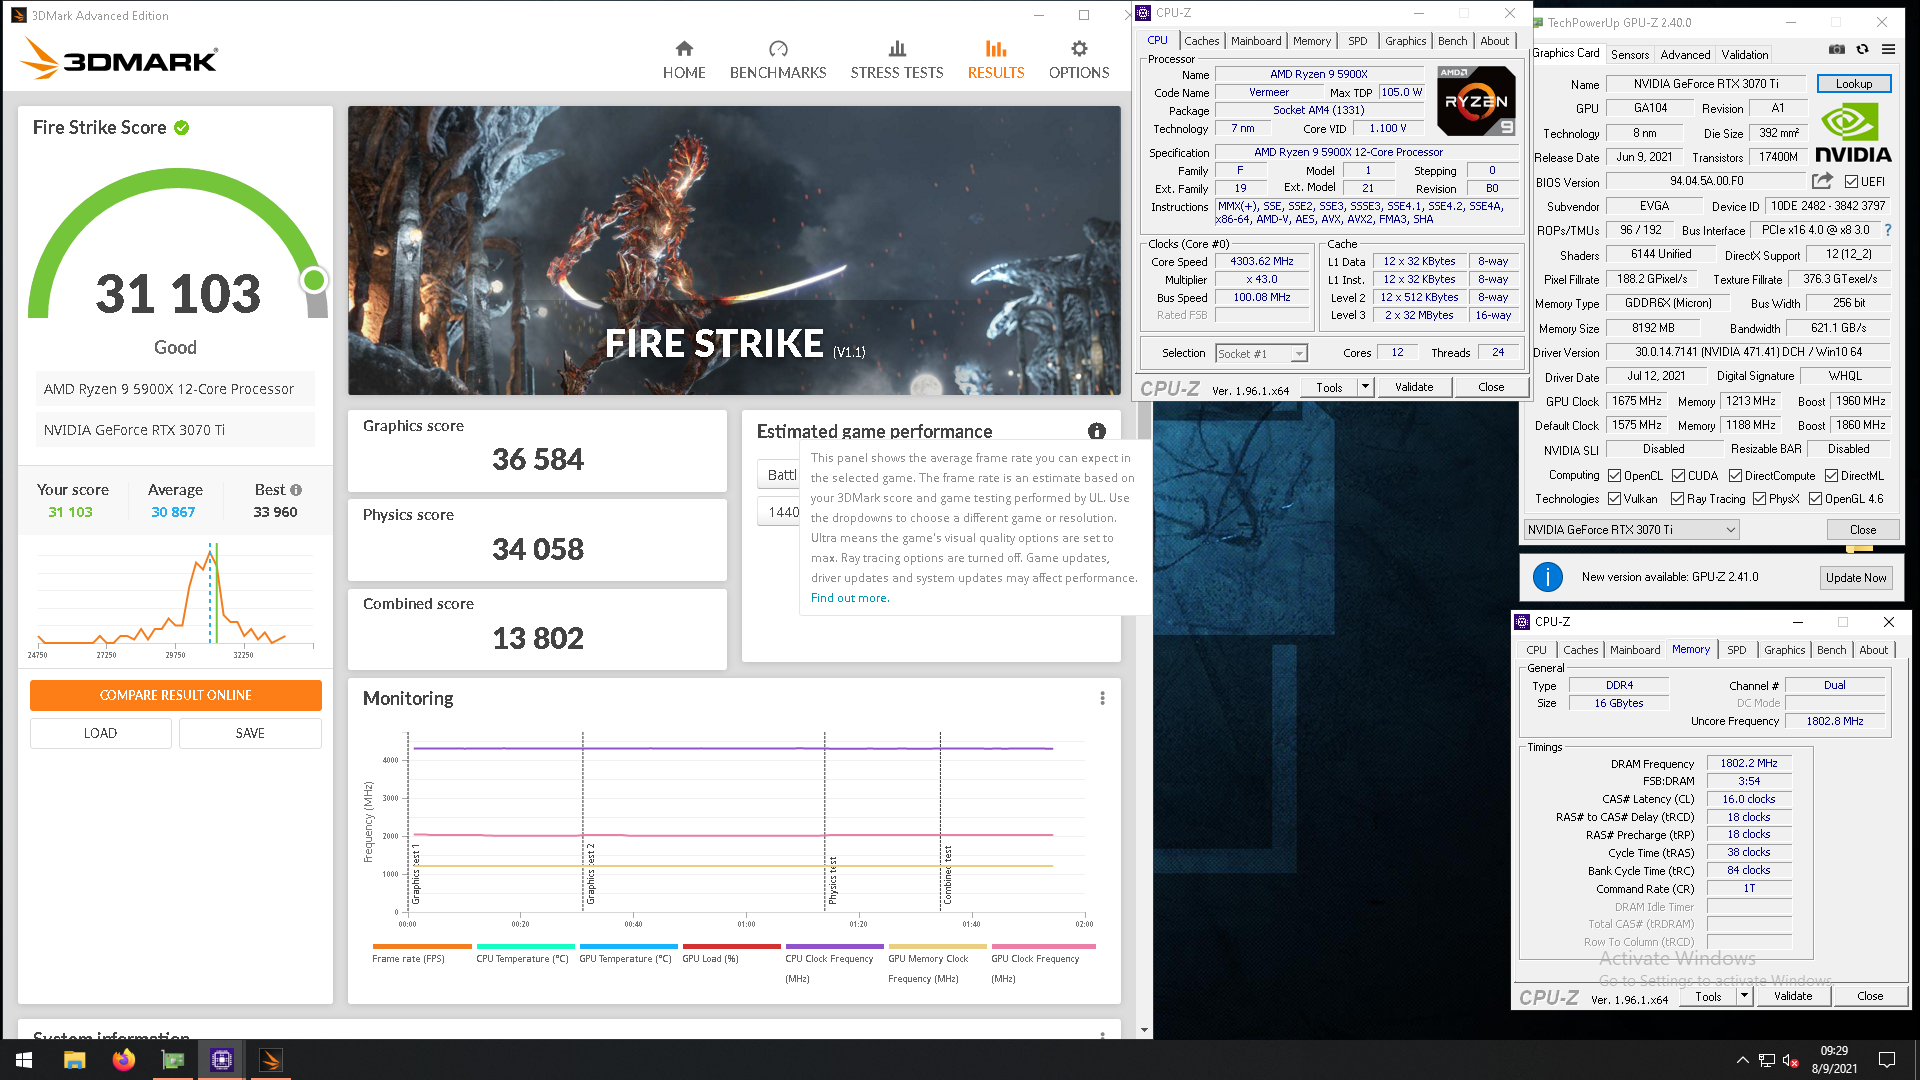Click the Validate button in upper CPU-Z window
Viewport: 1920px width, 1080px height.
[1414, 387]
